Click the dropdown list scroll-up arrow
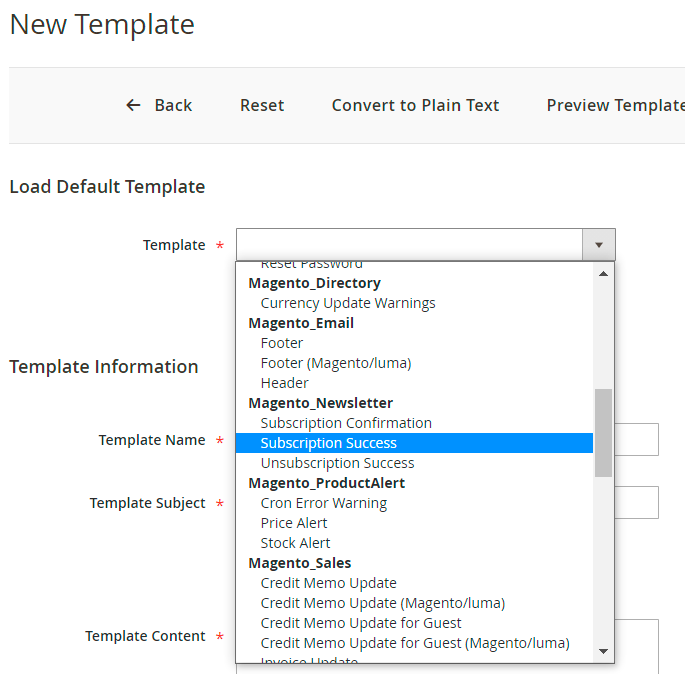The height and width of the screenshot is (674, 685). pyautogui.click(x=603, y=273)
